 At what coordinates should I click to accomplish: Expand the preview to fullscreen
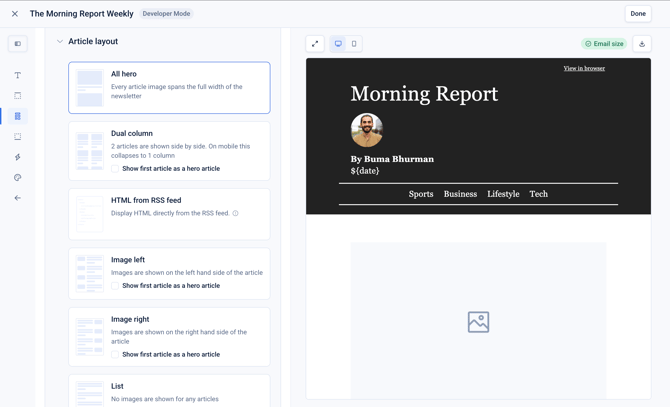(315, 44)
